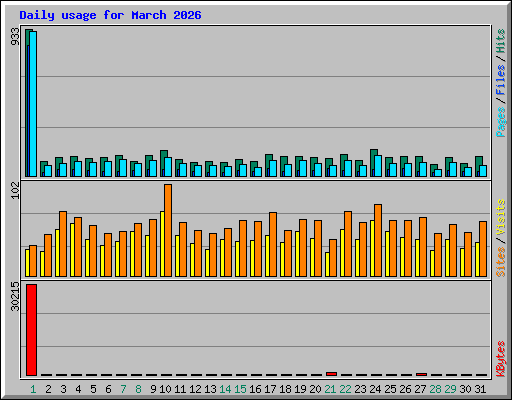Click the orange visits bar for day 24
The image size is (512, 400).
click(x=378, y=240)
